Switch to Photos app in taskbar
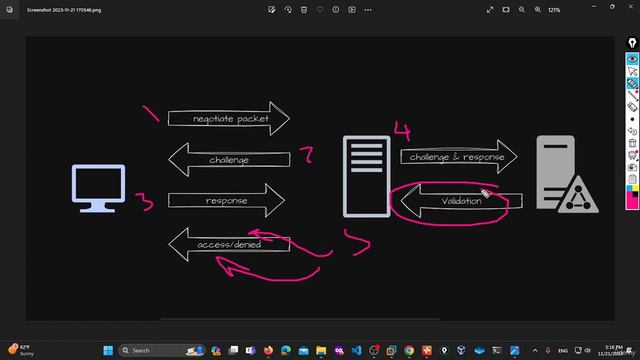640x360 pixels. pyautogui.click(x=514, y=350)
